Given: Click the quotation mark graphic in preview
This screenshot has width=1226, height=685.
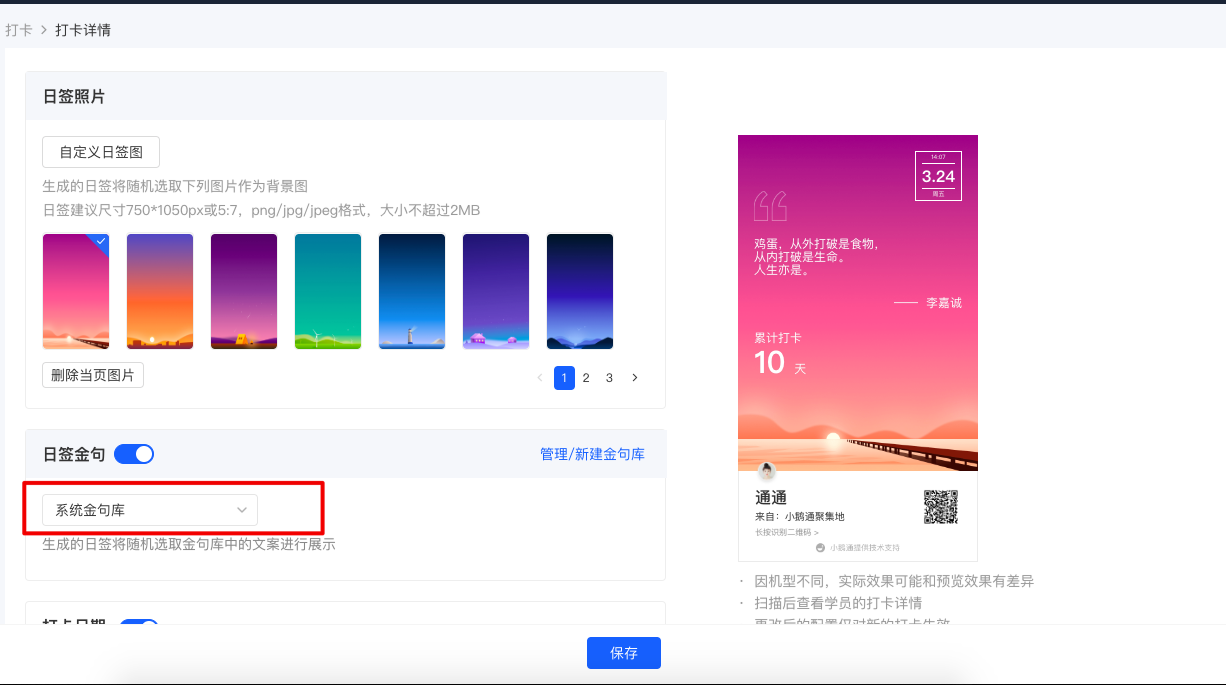Looking at the screenshot, I should pos(770,206).
